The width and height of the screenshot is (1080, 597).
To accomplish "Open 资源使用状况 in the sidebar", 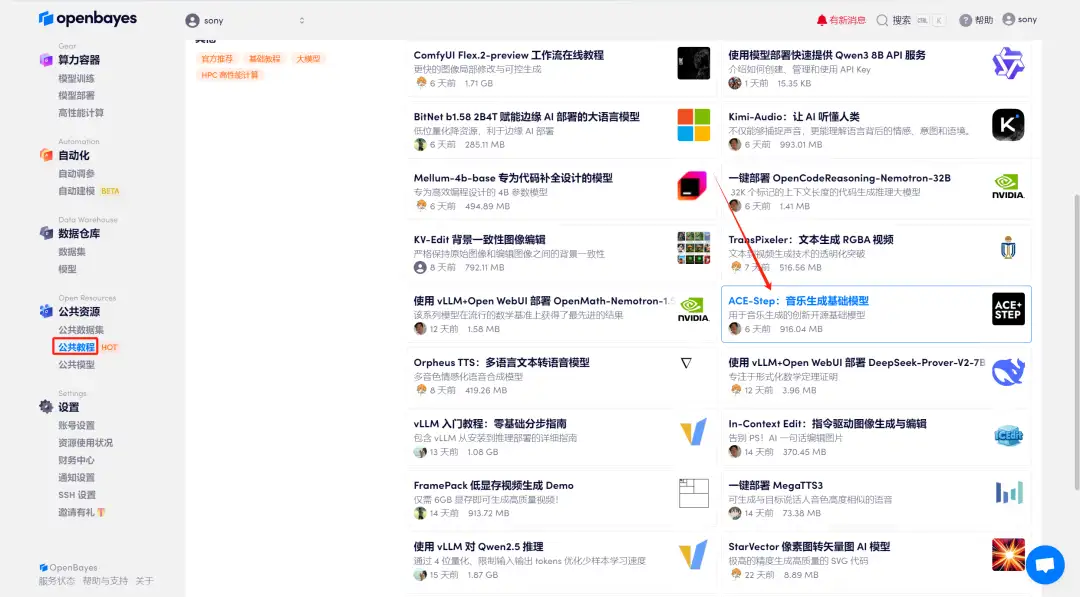I will (85, 443).
